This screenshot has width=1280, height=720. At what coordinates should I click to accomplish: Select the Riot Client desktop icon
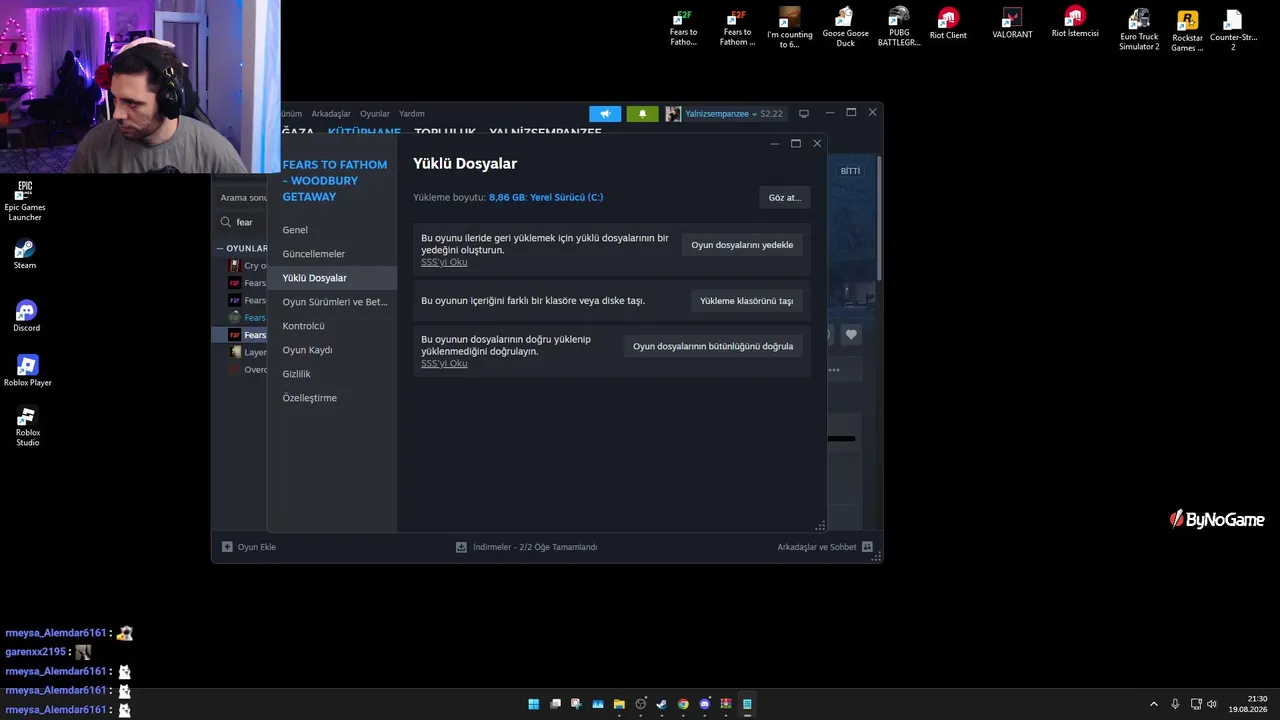tap(948, 25)
